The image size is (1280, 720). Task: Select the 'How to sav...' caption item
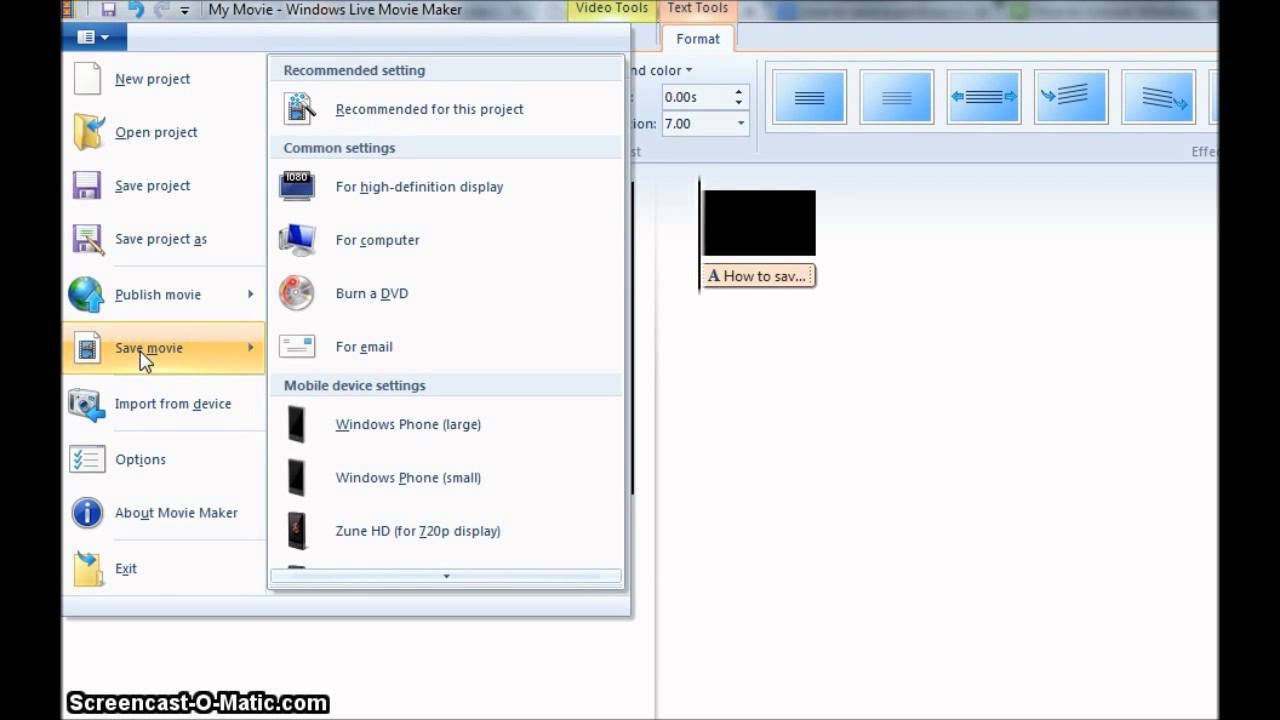(x=759, y=276)
